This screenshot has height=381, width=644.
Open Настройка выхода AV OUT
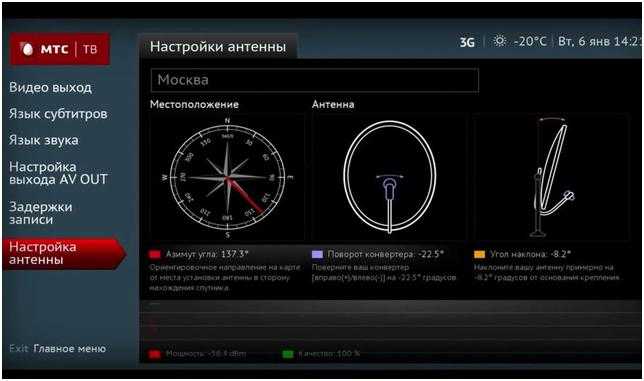pyautogui.click(x=58, y=173)
